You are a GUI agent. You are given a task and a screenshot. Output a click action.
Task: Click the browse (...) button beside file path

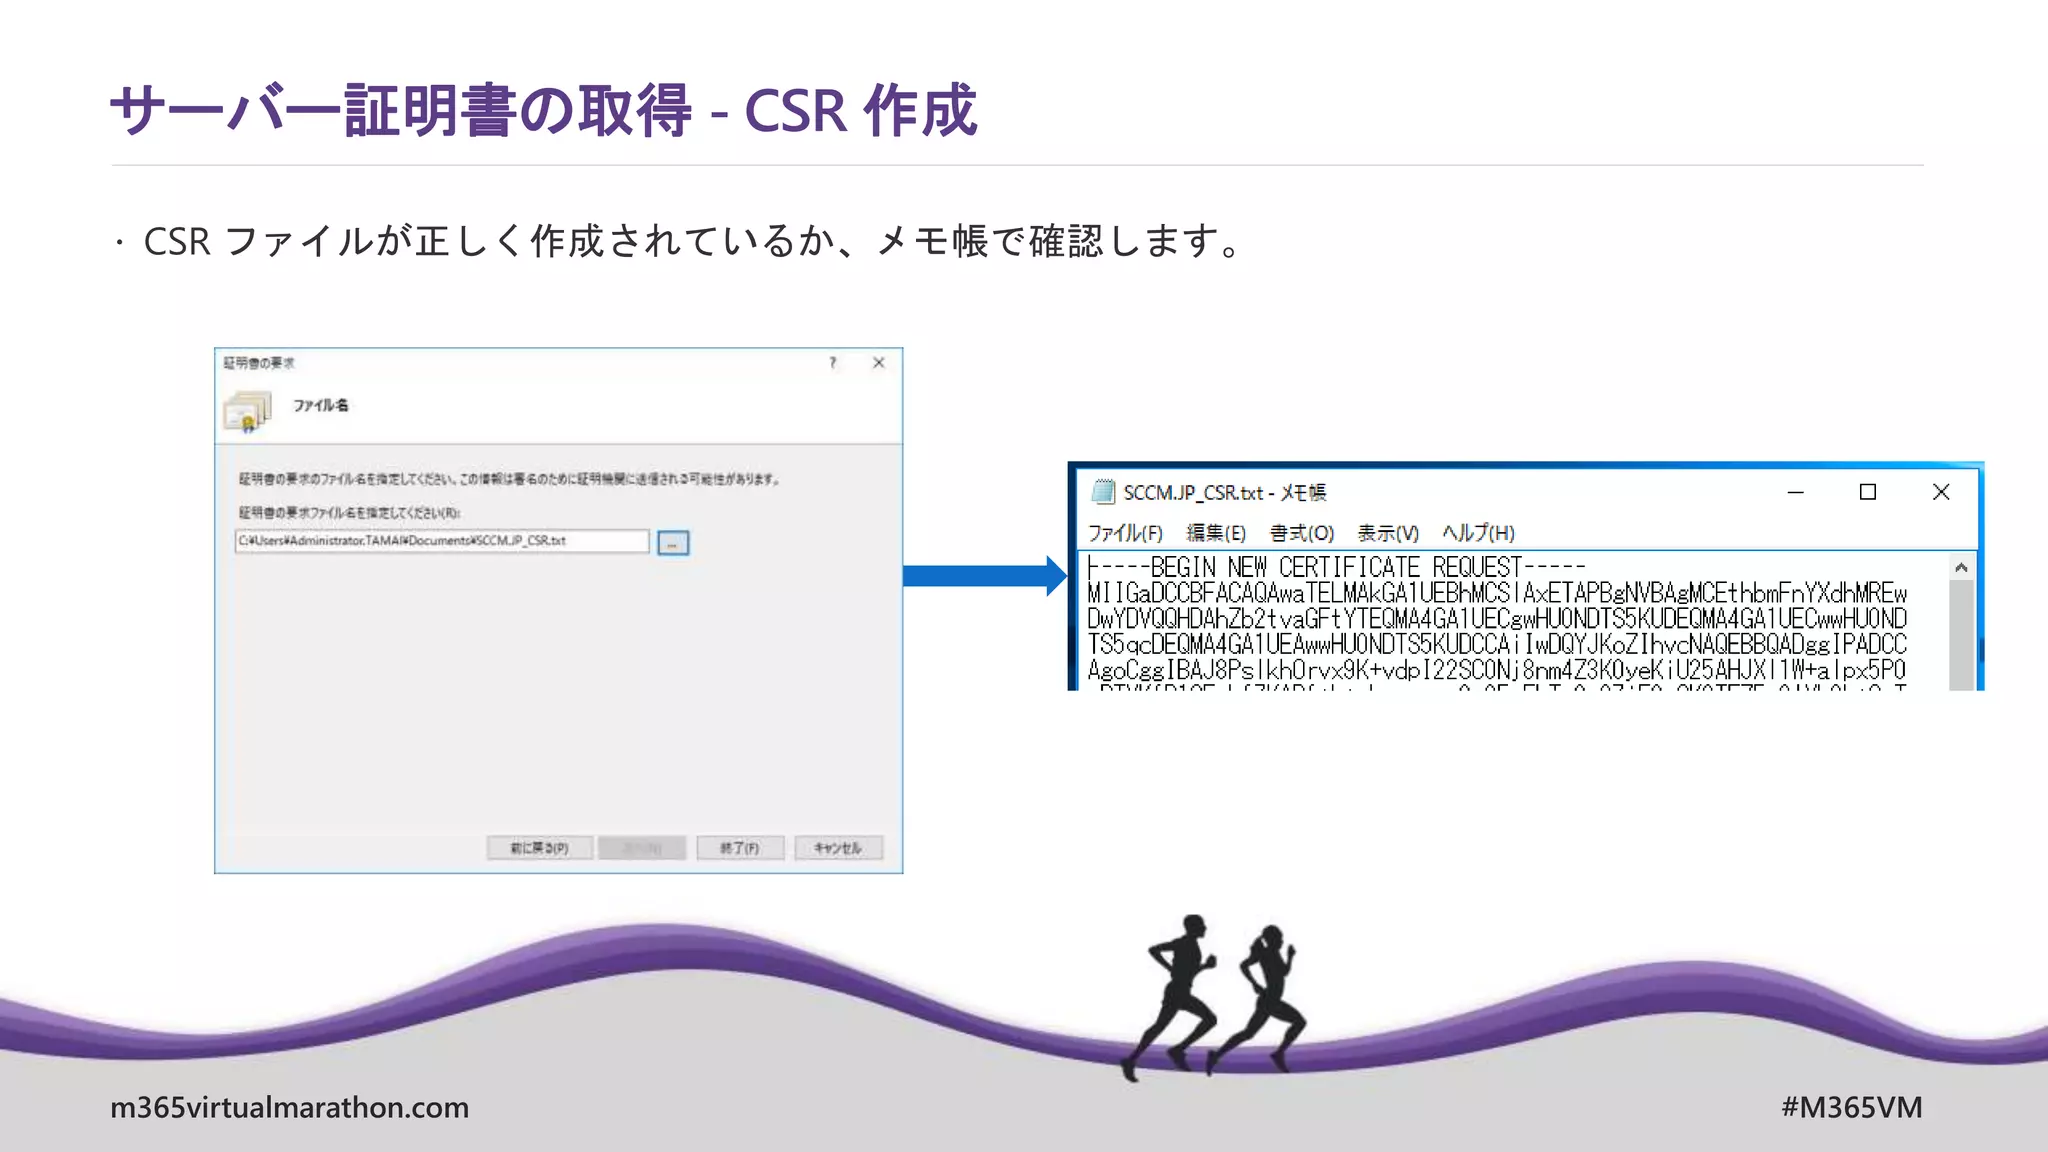tap(673, 543)
